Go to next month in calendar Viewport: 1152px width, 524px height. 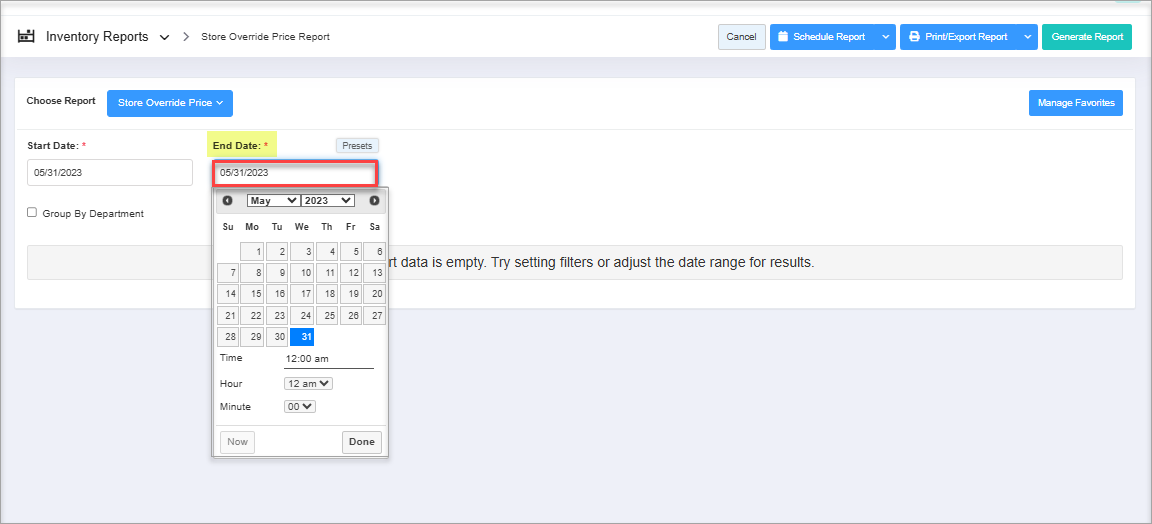pos(374,201)
